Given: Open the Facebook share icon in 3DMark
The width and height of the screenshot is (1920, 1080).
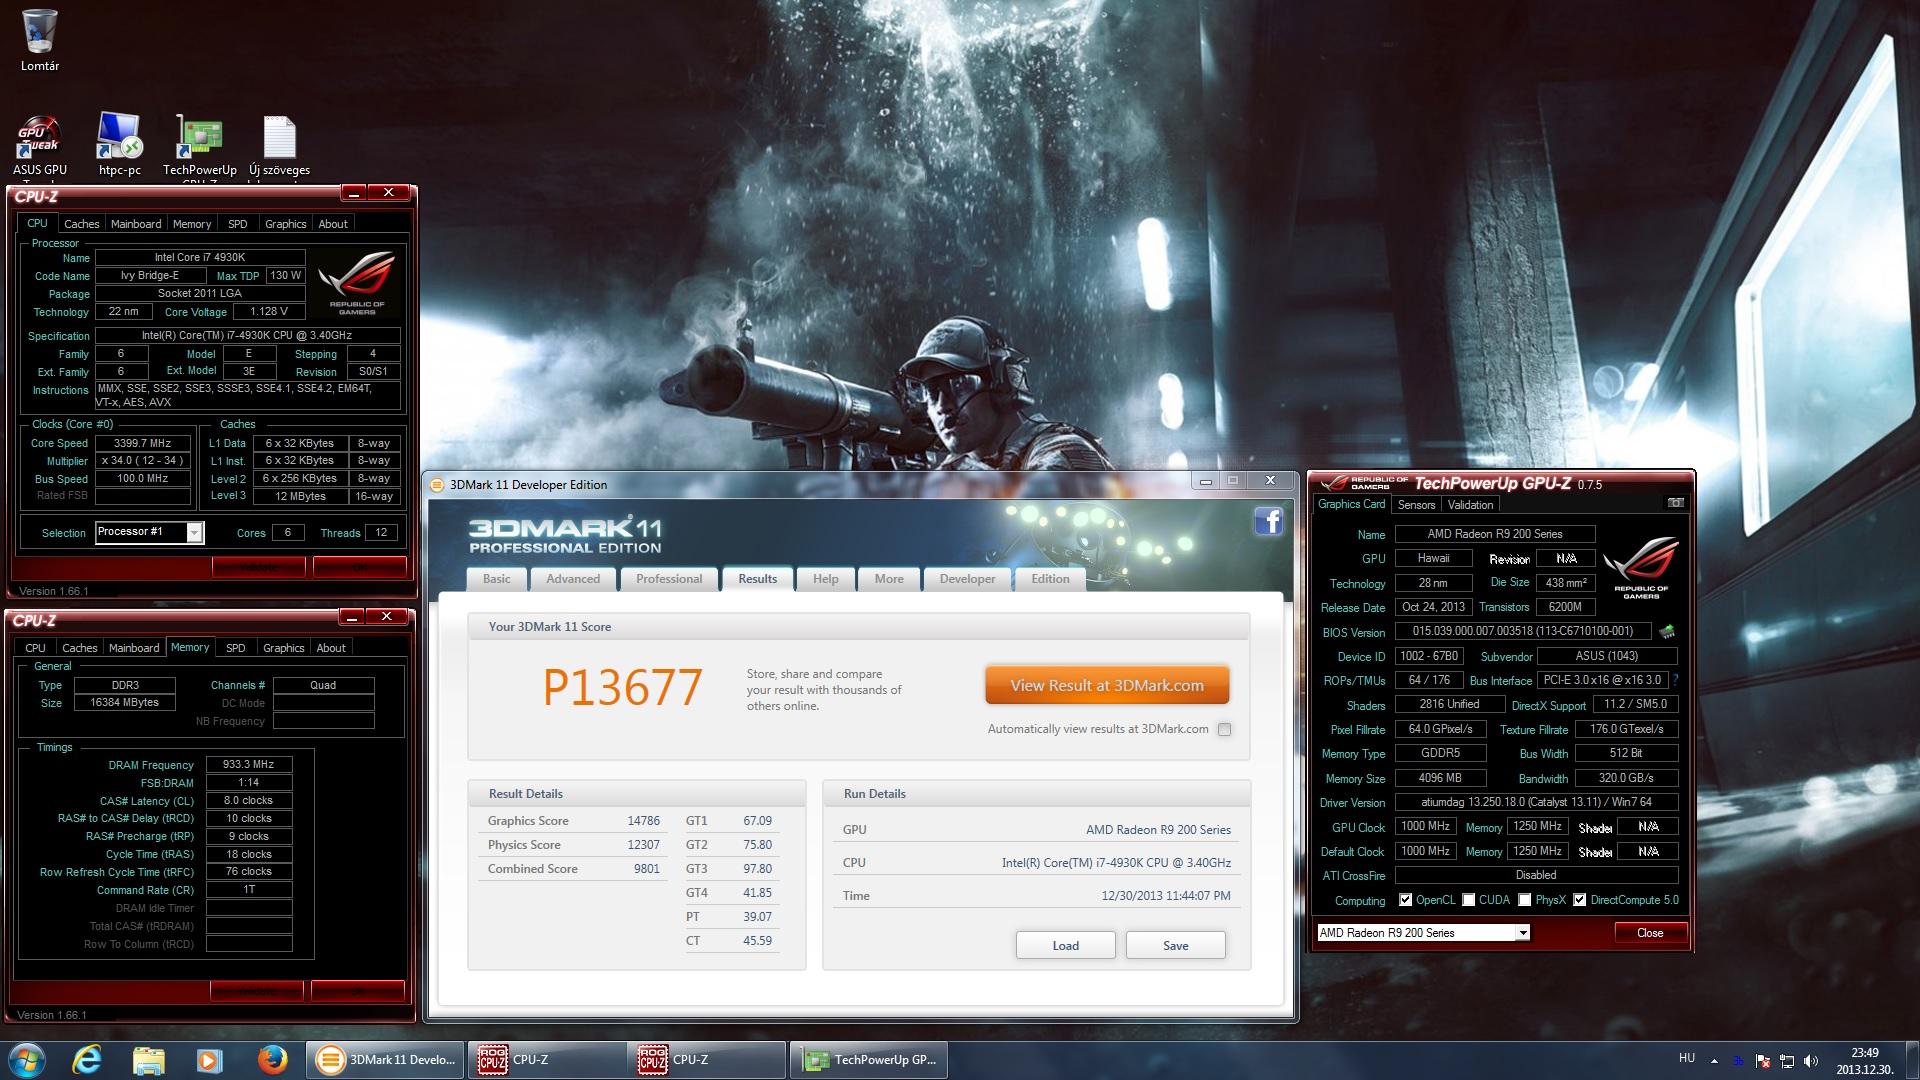Looking at the screenshot, I should click(1268, 521).
